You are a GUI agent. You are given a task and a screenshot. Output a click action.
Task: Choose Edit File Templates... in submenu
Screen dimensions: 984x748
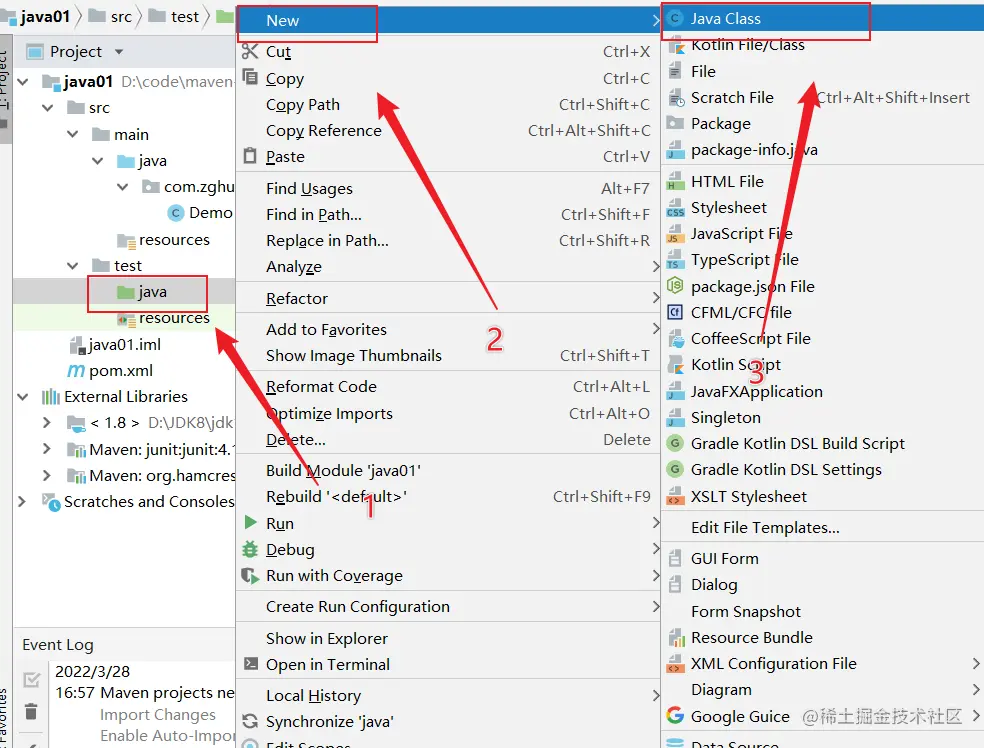(x=823, y=528)
